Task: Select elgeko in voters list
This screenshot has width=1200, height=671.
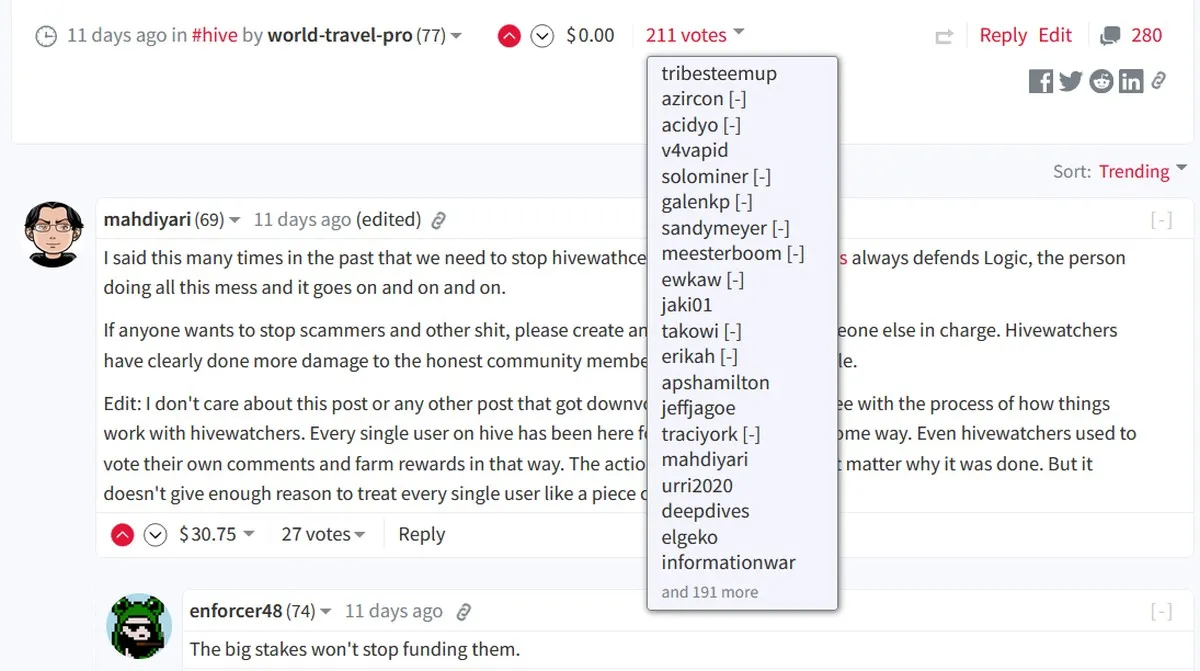Action: click(x=689, y=537)
